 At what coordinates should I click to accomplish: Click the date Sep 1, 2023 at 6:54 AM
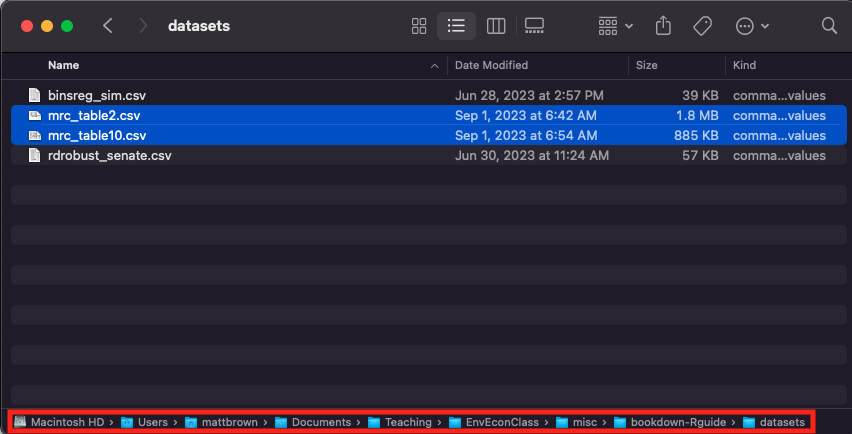pyautogui.click(x=526, y=135)
